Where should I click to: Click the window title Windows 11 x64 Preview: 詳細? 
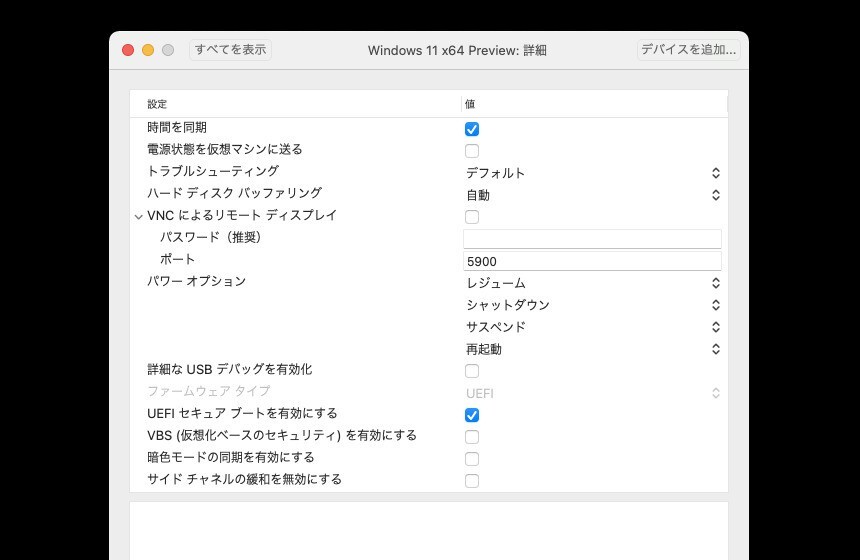coord(457,50)
